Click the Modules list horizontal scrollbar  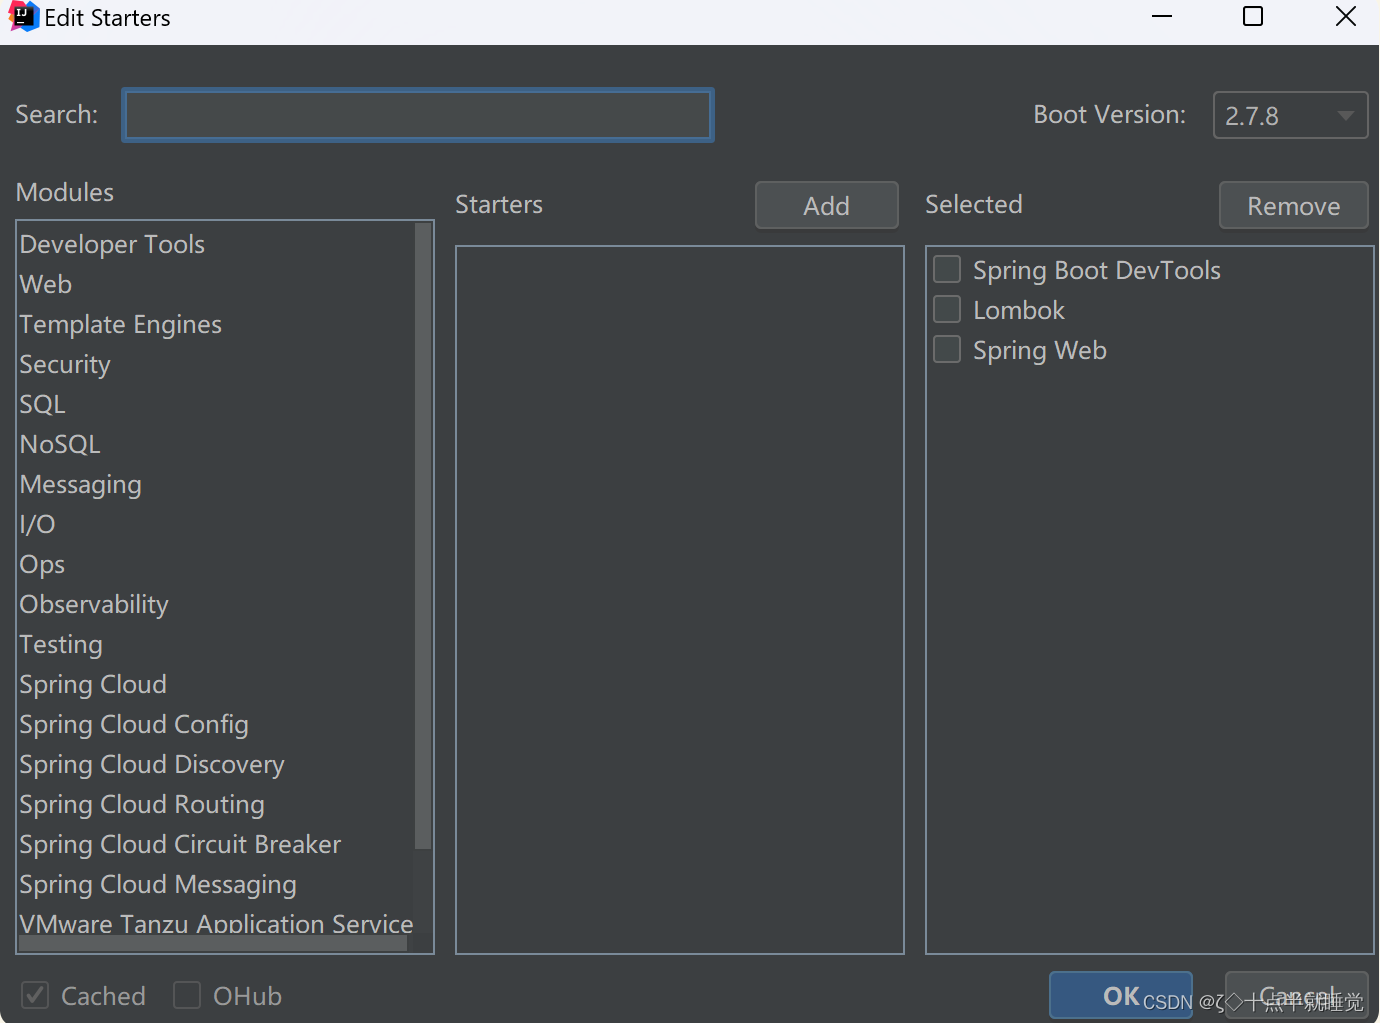(213, 943)
